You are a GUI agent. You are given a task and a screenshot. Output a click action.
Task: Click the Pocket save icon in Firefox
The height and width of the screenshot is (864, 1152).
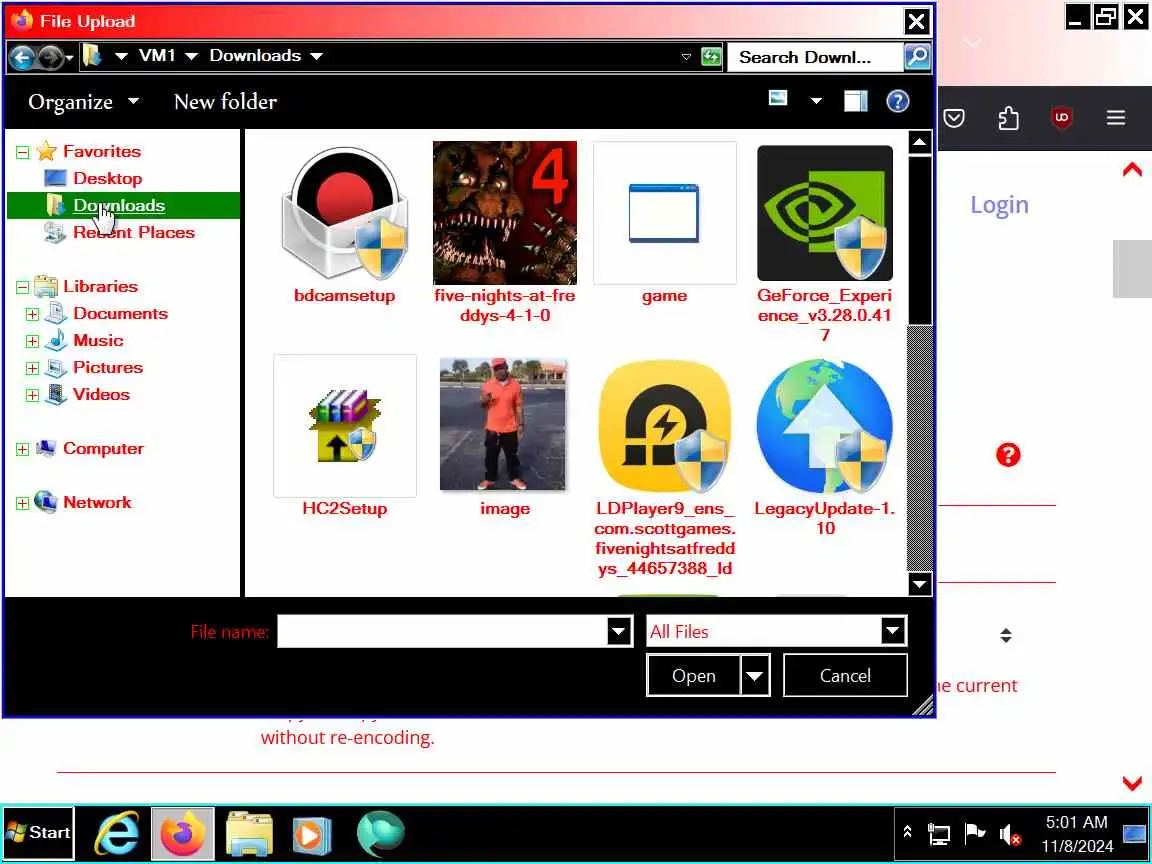coord(954,118)
